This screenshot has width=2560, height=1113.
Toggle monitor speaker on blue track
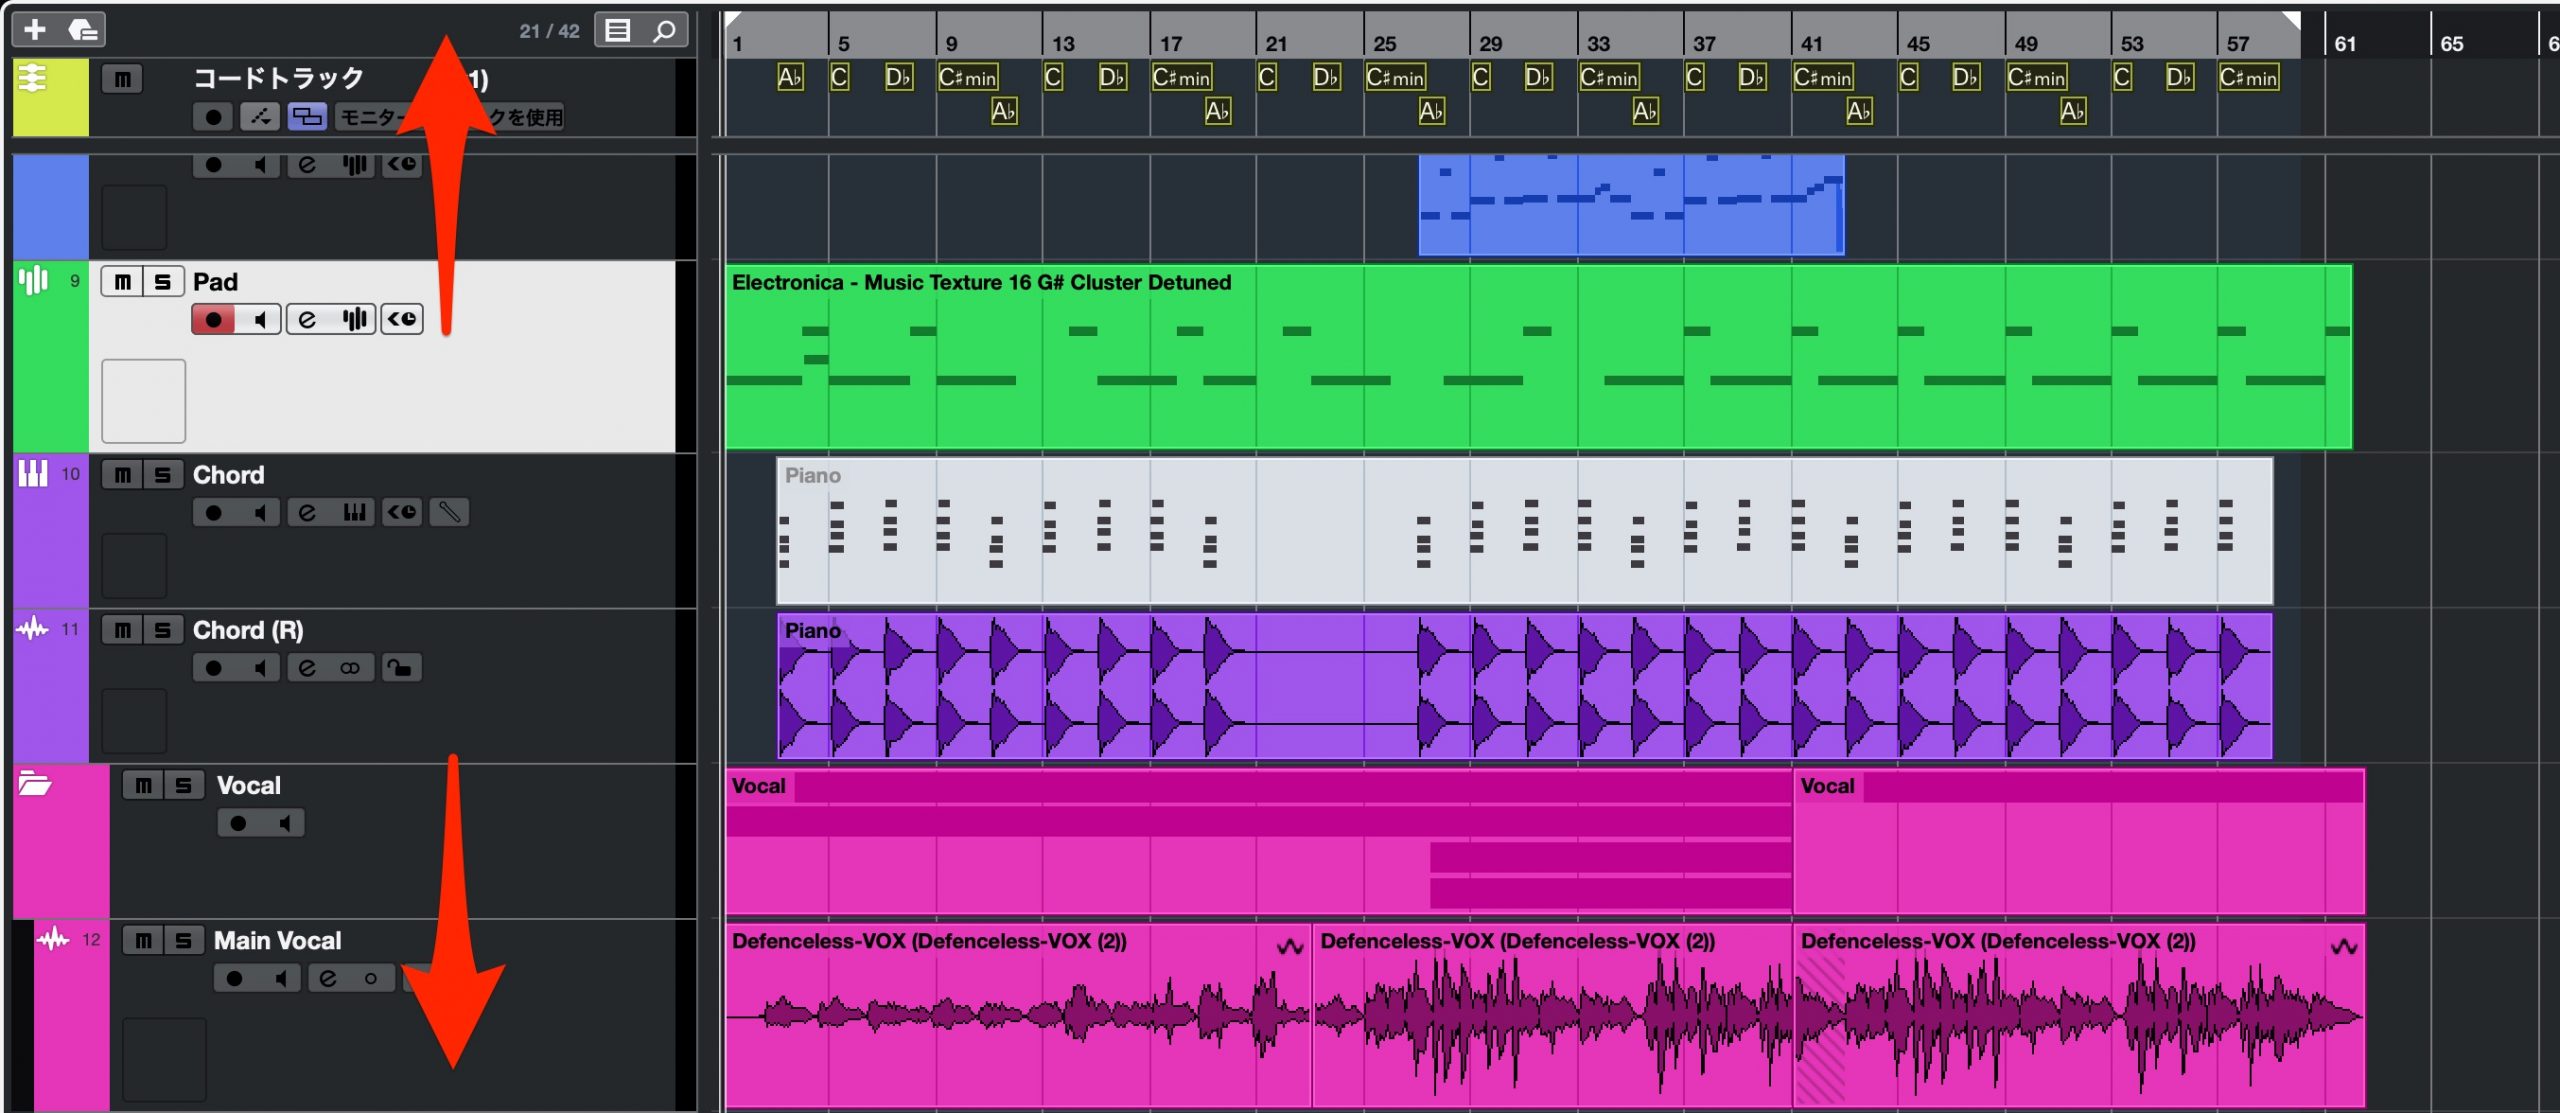click(259, 165)
